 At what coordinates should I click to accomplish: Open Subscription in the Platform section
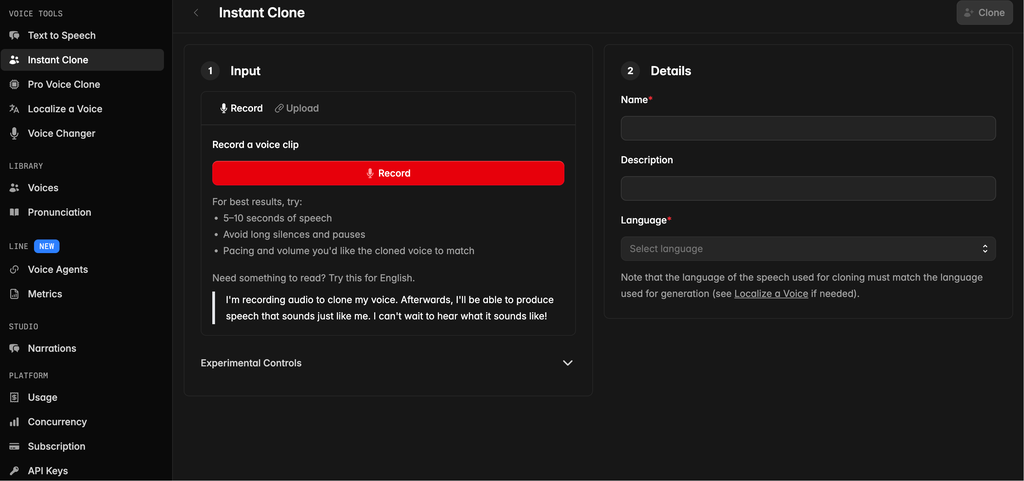(x=56, y=447)
